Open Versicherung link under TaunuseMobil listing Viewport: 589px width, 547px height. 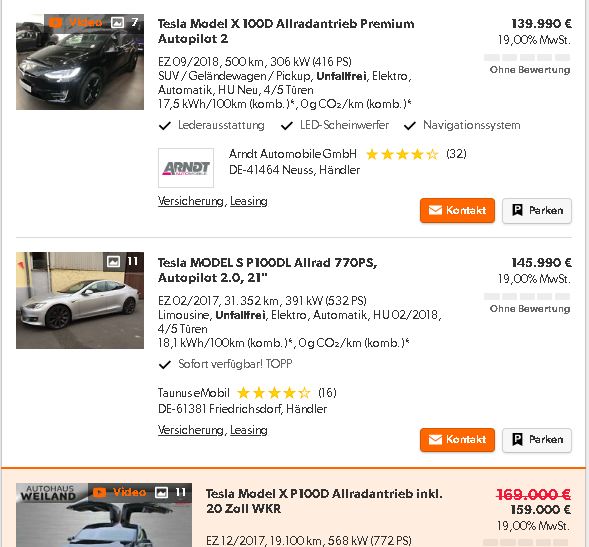click(191, 430)
